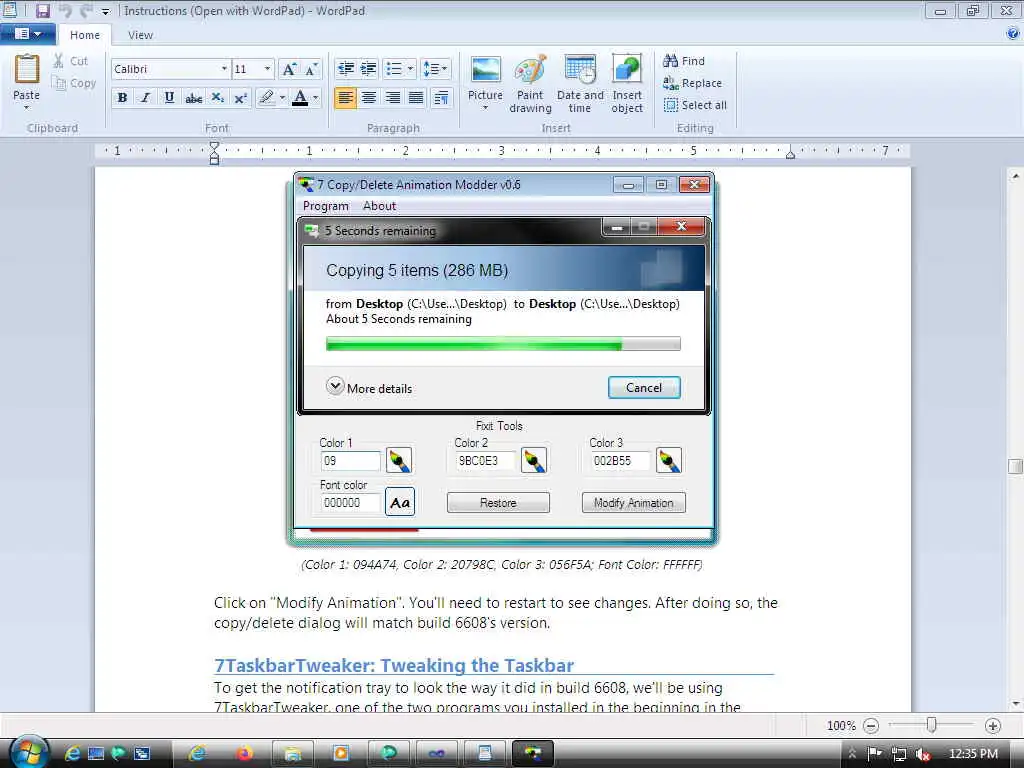Open the volume icon in system tray
The height and width of the screenshot is (768, 1024).
pyautogui.click(x=923, y=754)
